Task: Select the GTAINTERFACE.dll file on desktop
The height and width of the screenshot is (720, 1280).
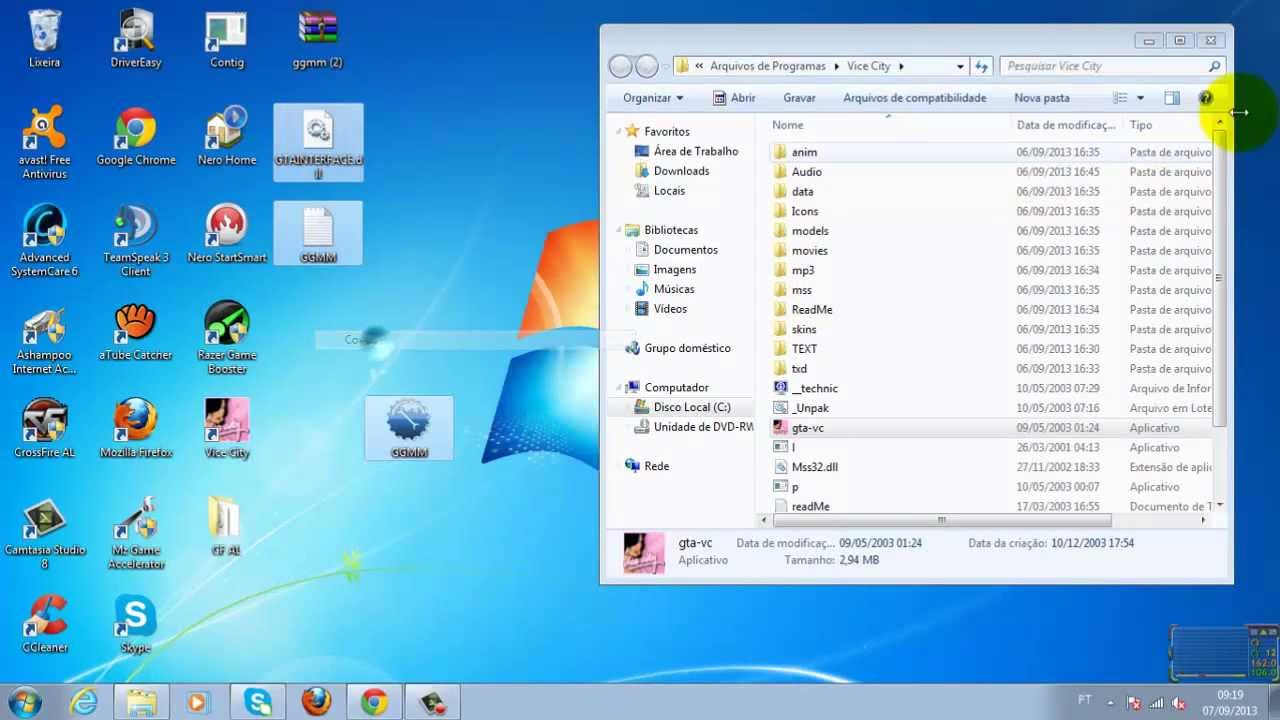Action: tap(318, 143)
